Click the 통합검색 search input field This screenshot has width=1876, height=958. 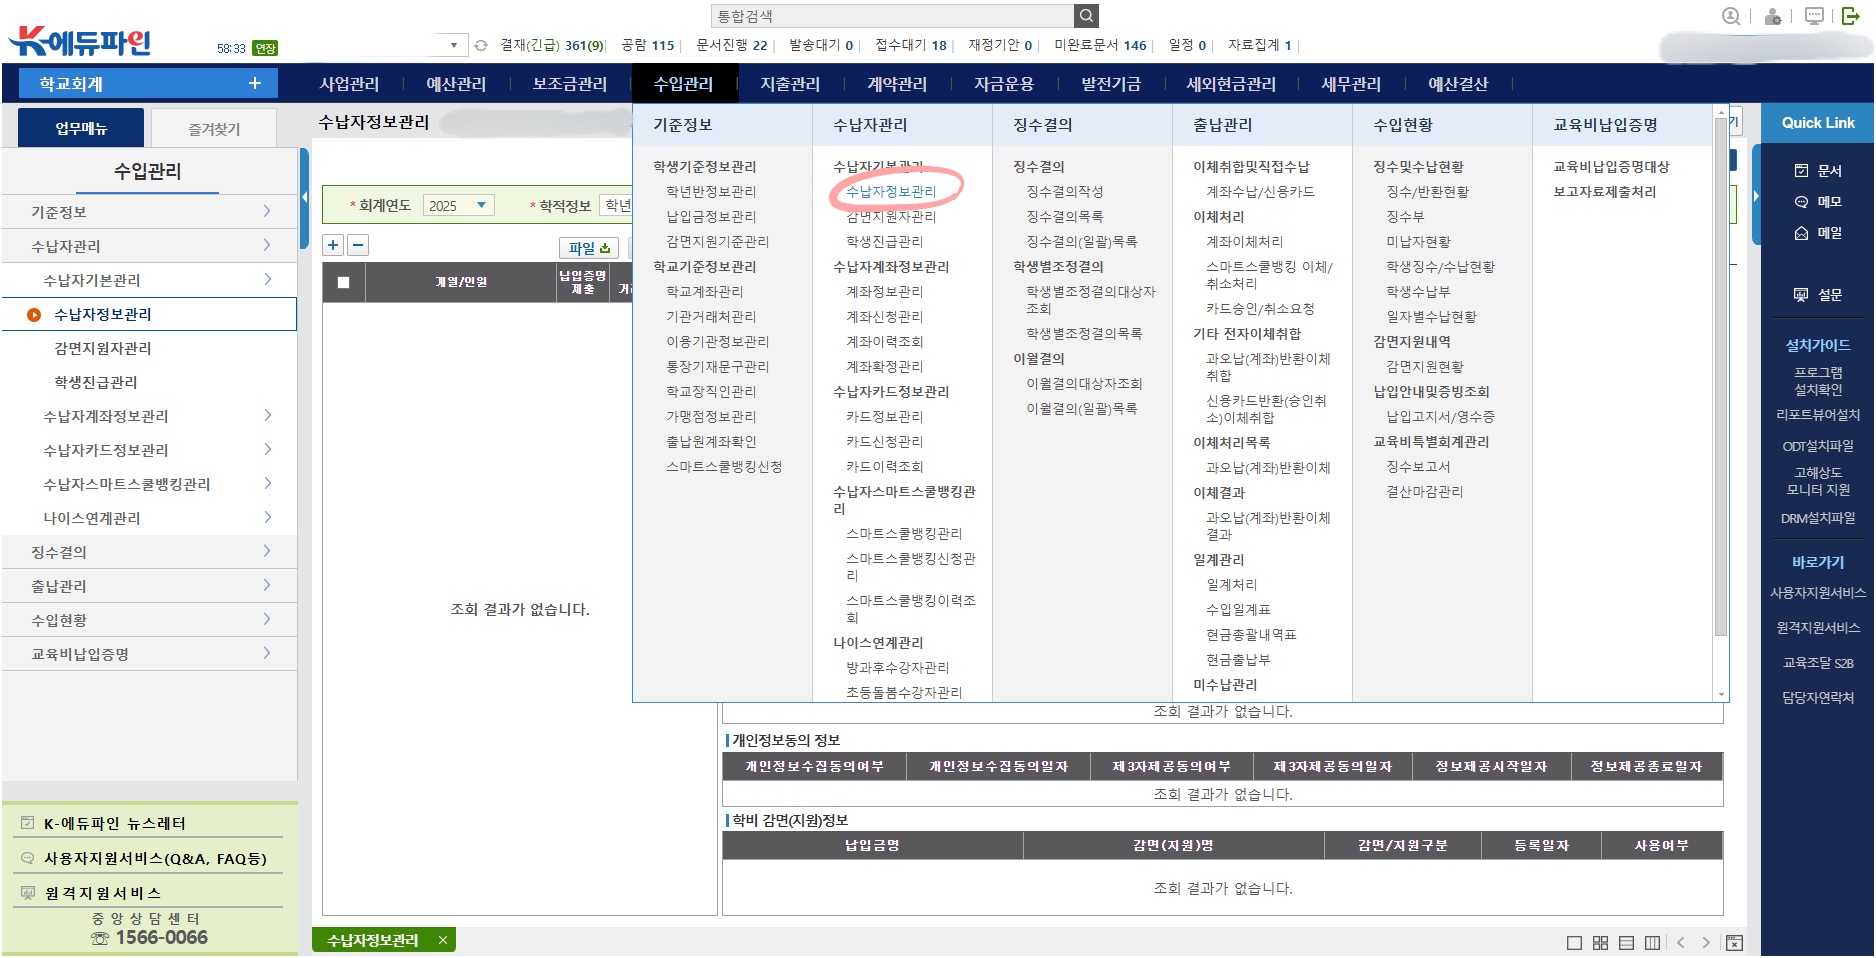coord(890,16)
